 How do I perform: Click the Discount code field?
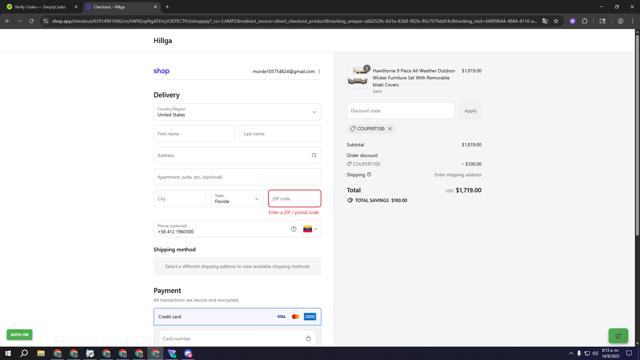pos(400,111)
